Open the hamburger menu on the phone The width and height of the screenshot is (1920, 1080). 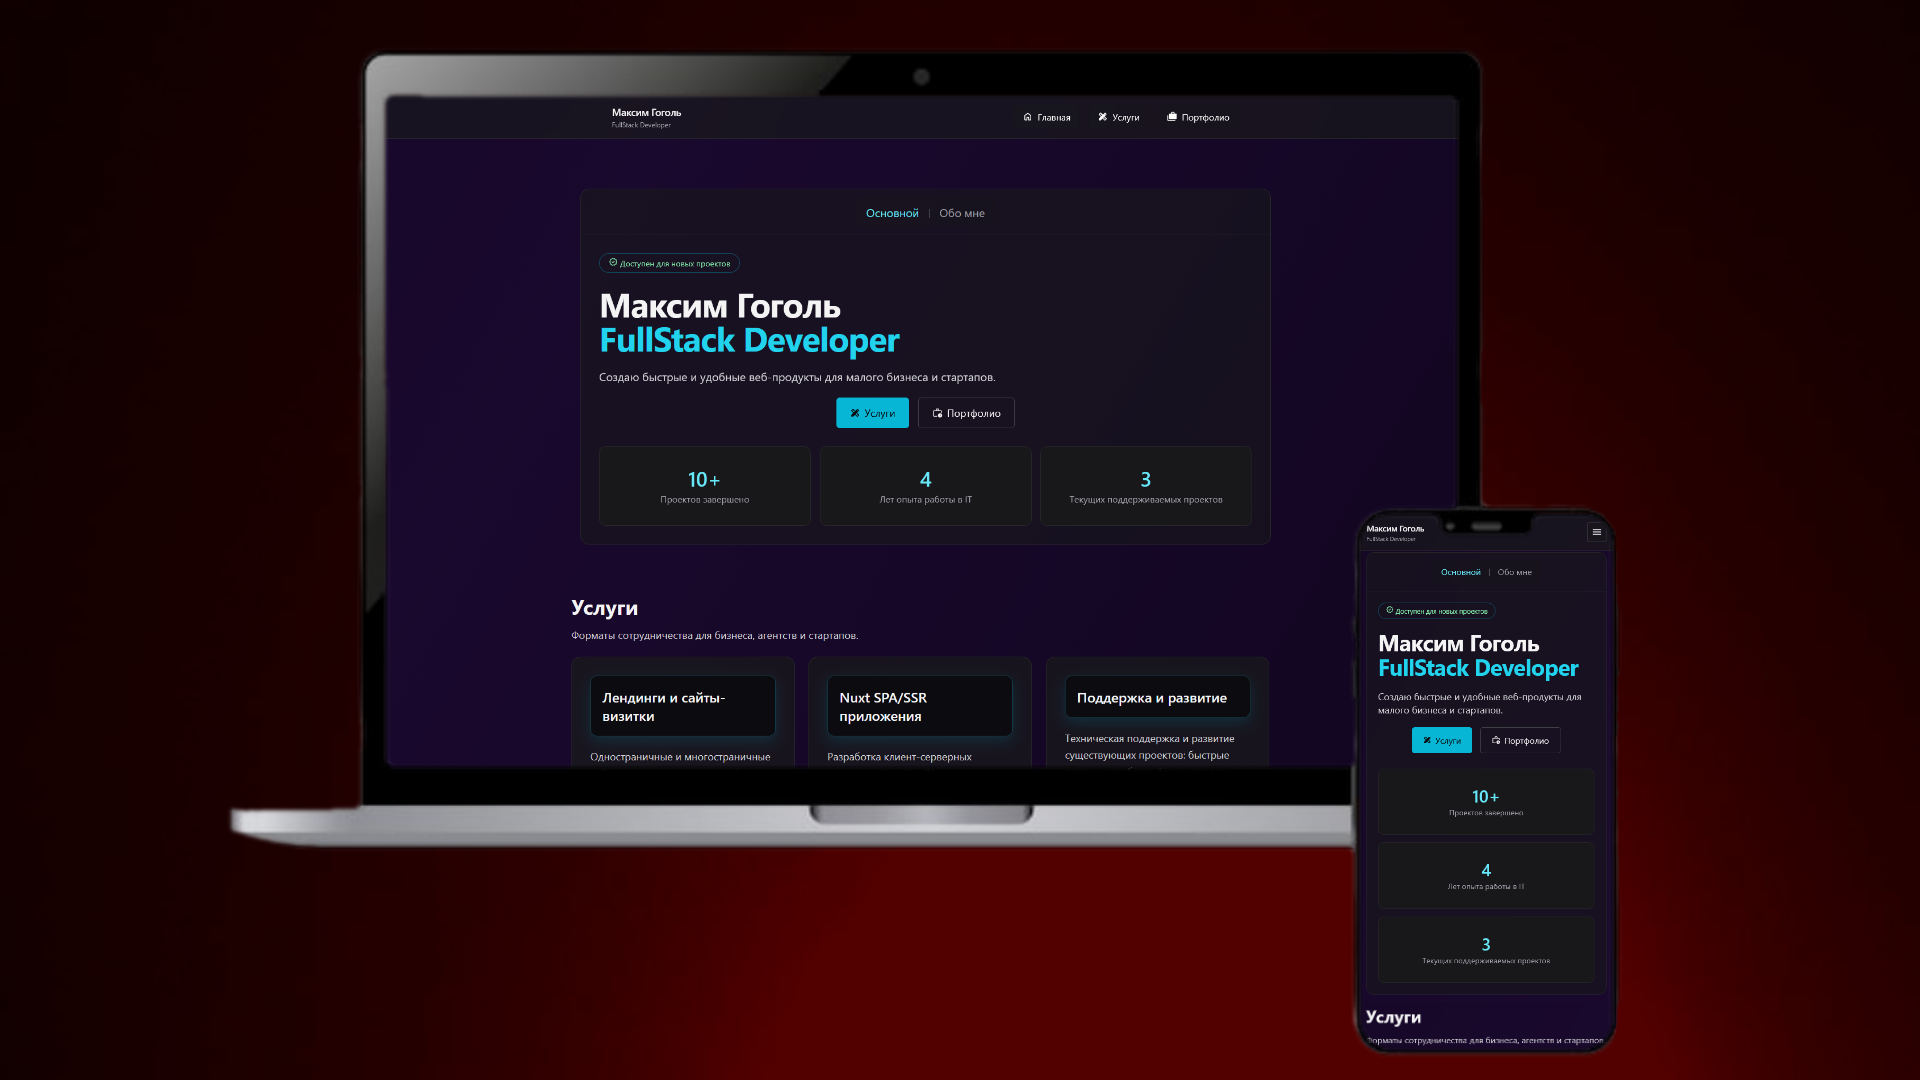pos(1596,532)
